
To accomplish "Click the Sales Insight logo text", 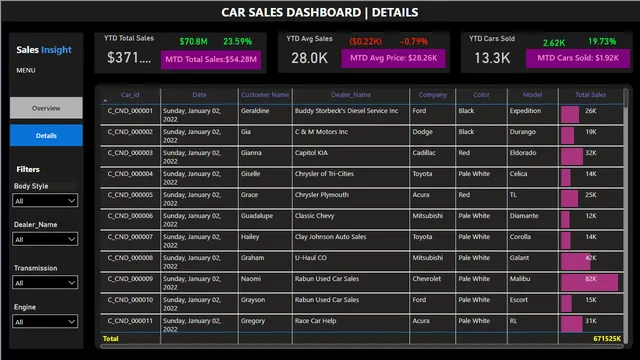I will [x=44, y=50].
